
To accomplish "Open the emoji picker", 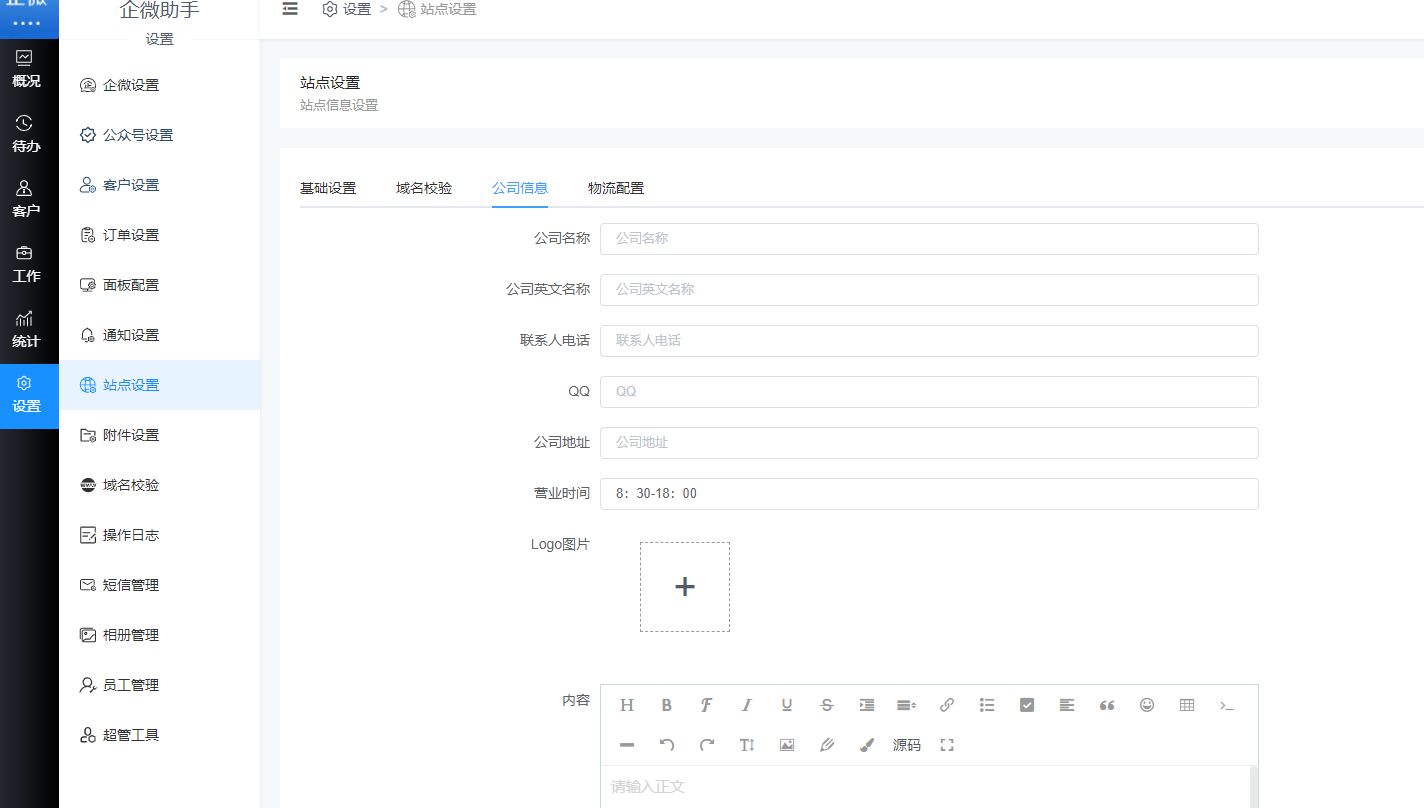I will (1147, 705).
